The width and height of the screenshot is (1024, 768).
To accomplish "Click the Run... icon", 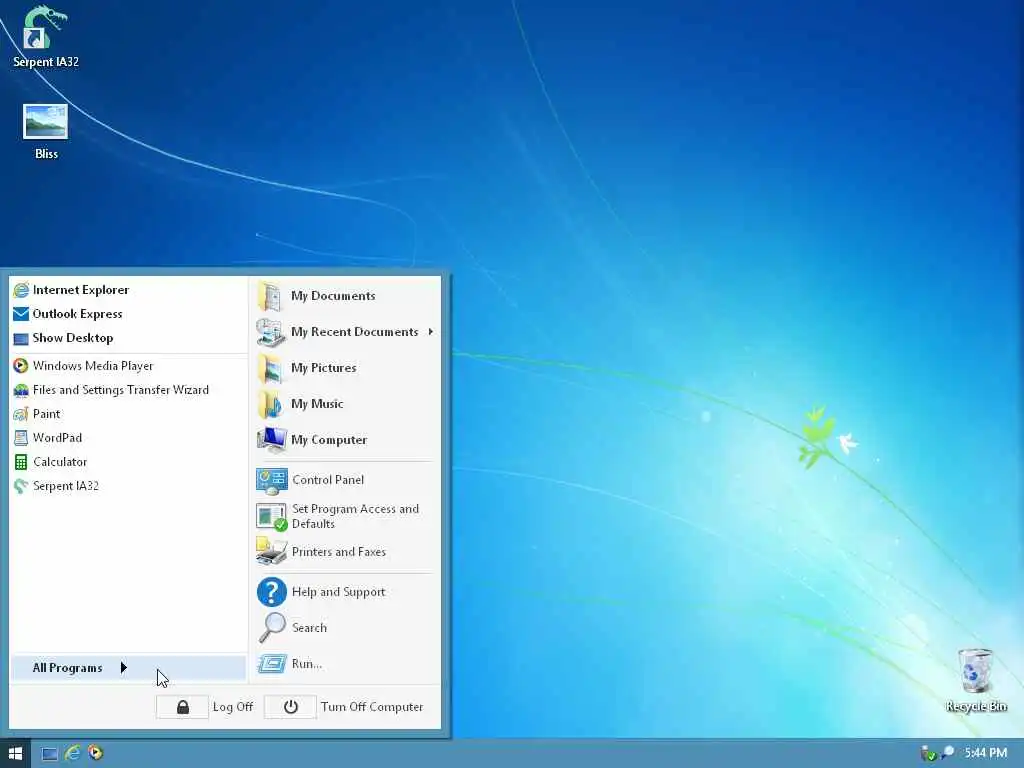I will pos(272,664).
